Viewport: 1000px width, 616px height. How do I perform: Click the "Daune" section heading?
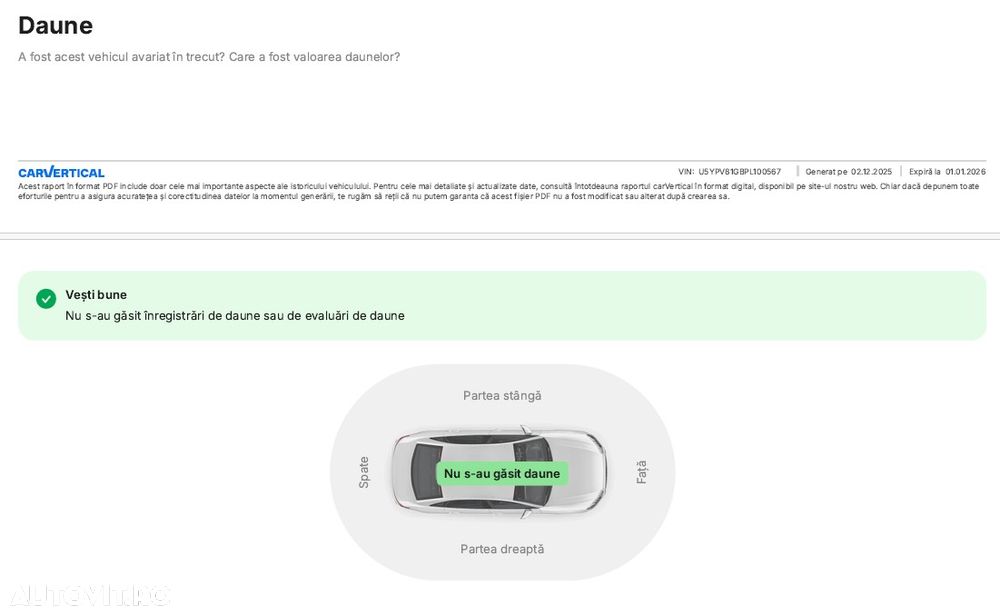click(56, 26)
